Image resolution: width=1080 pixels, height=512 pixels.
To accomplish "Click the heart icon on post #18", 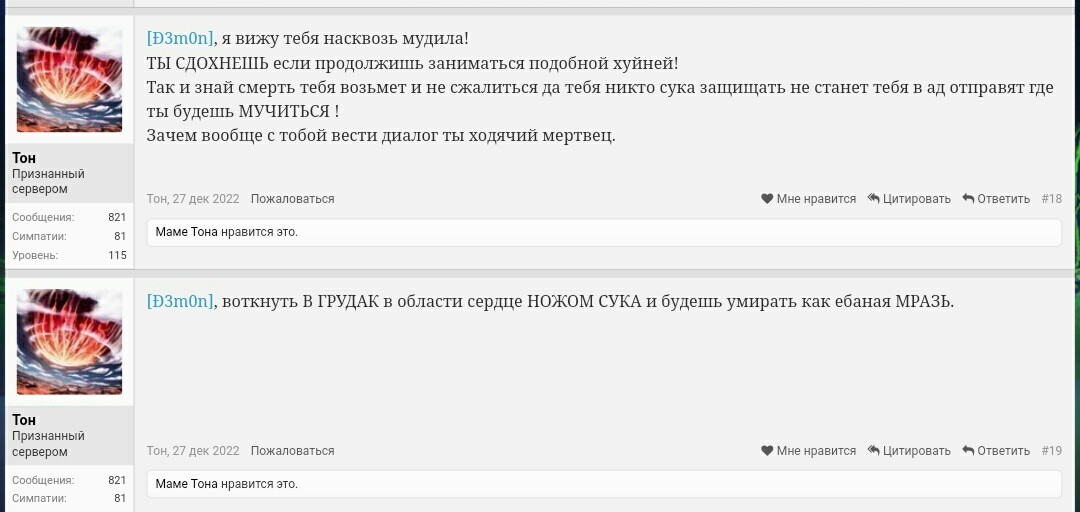I will (767, 199).
